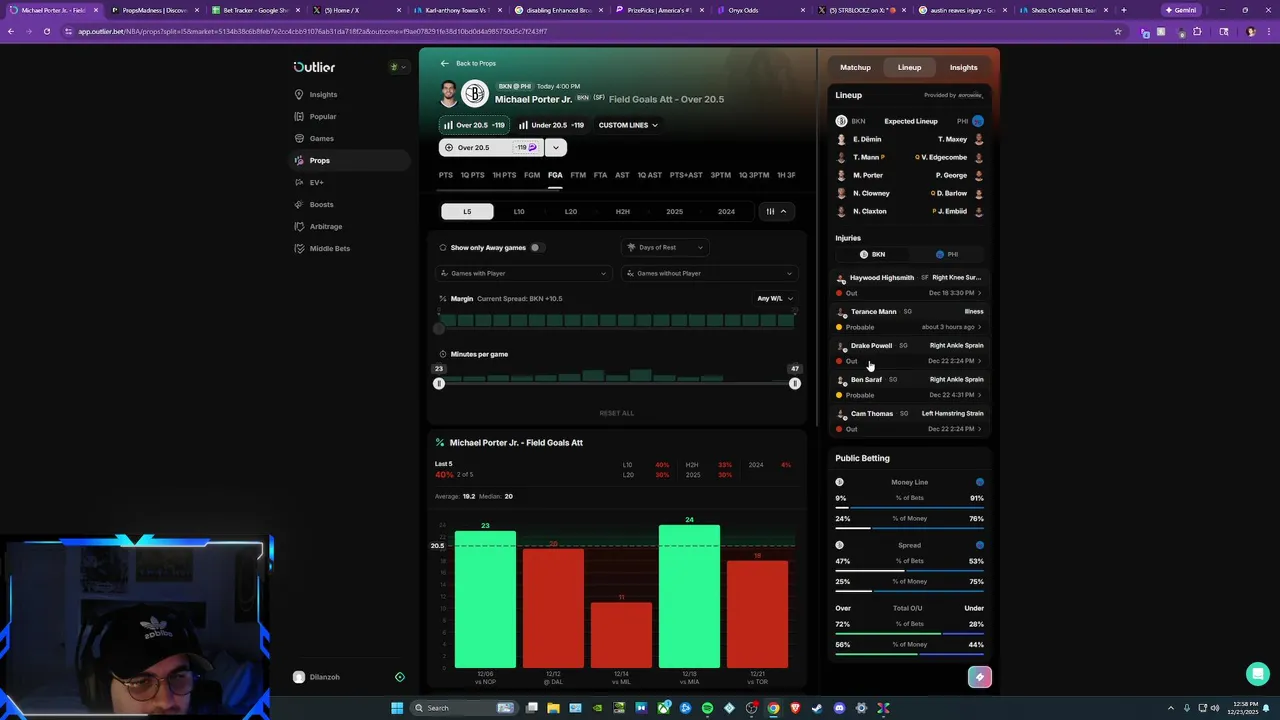Image resolution: width=1280 pixels, height=720 pixels.
Task: Click the Minutes per game left handle
Action: (438, 384)
